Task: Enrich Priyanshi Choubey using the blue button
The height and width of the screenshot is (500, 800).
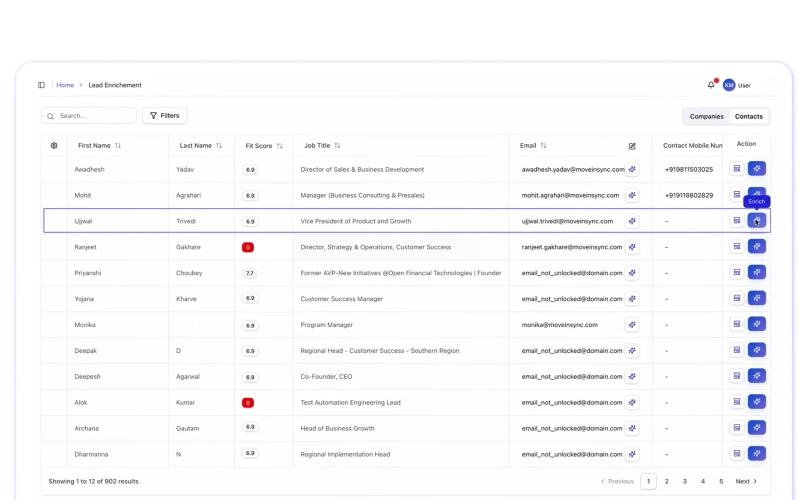Action: (757, 272)
